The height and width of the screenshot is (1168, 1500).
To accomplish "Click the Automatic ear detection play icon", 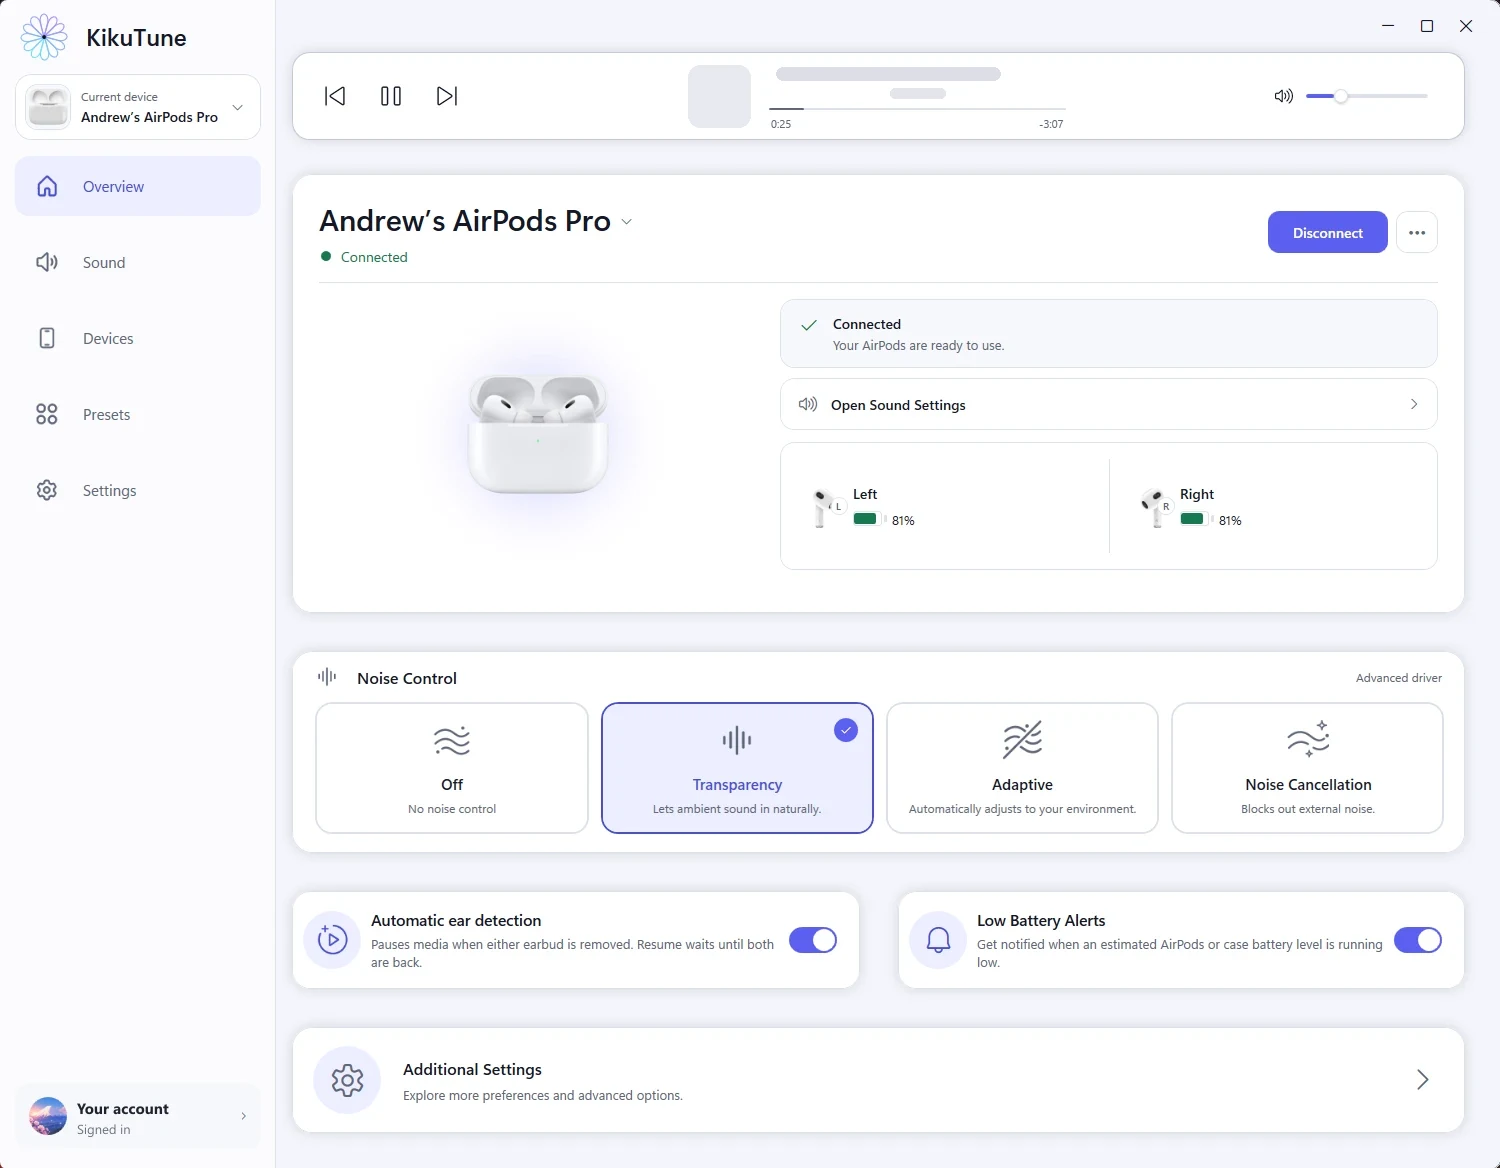I will pos(332,940).
